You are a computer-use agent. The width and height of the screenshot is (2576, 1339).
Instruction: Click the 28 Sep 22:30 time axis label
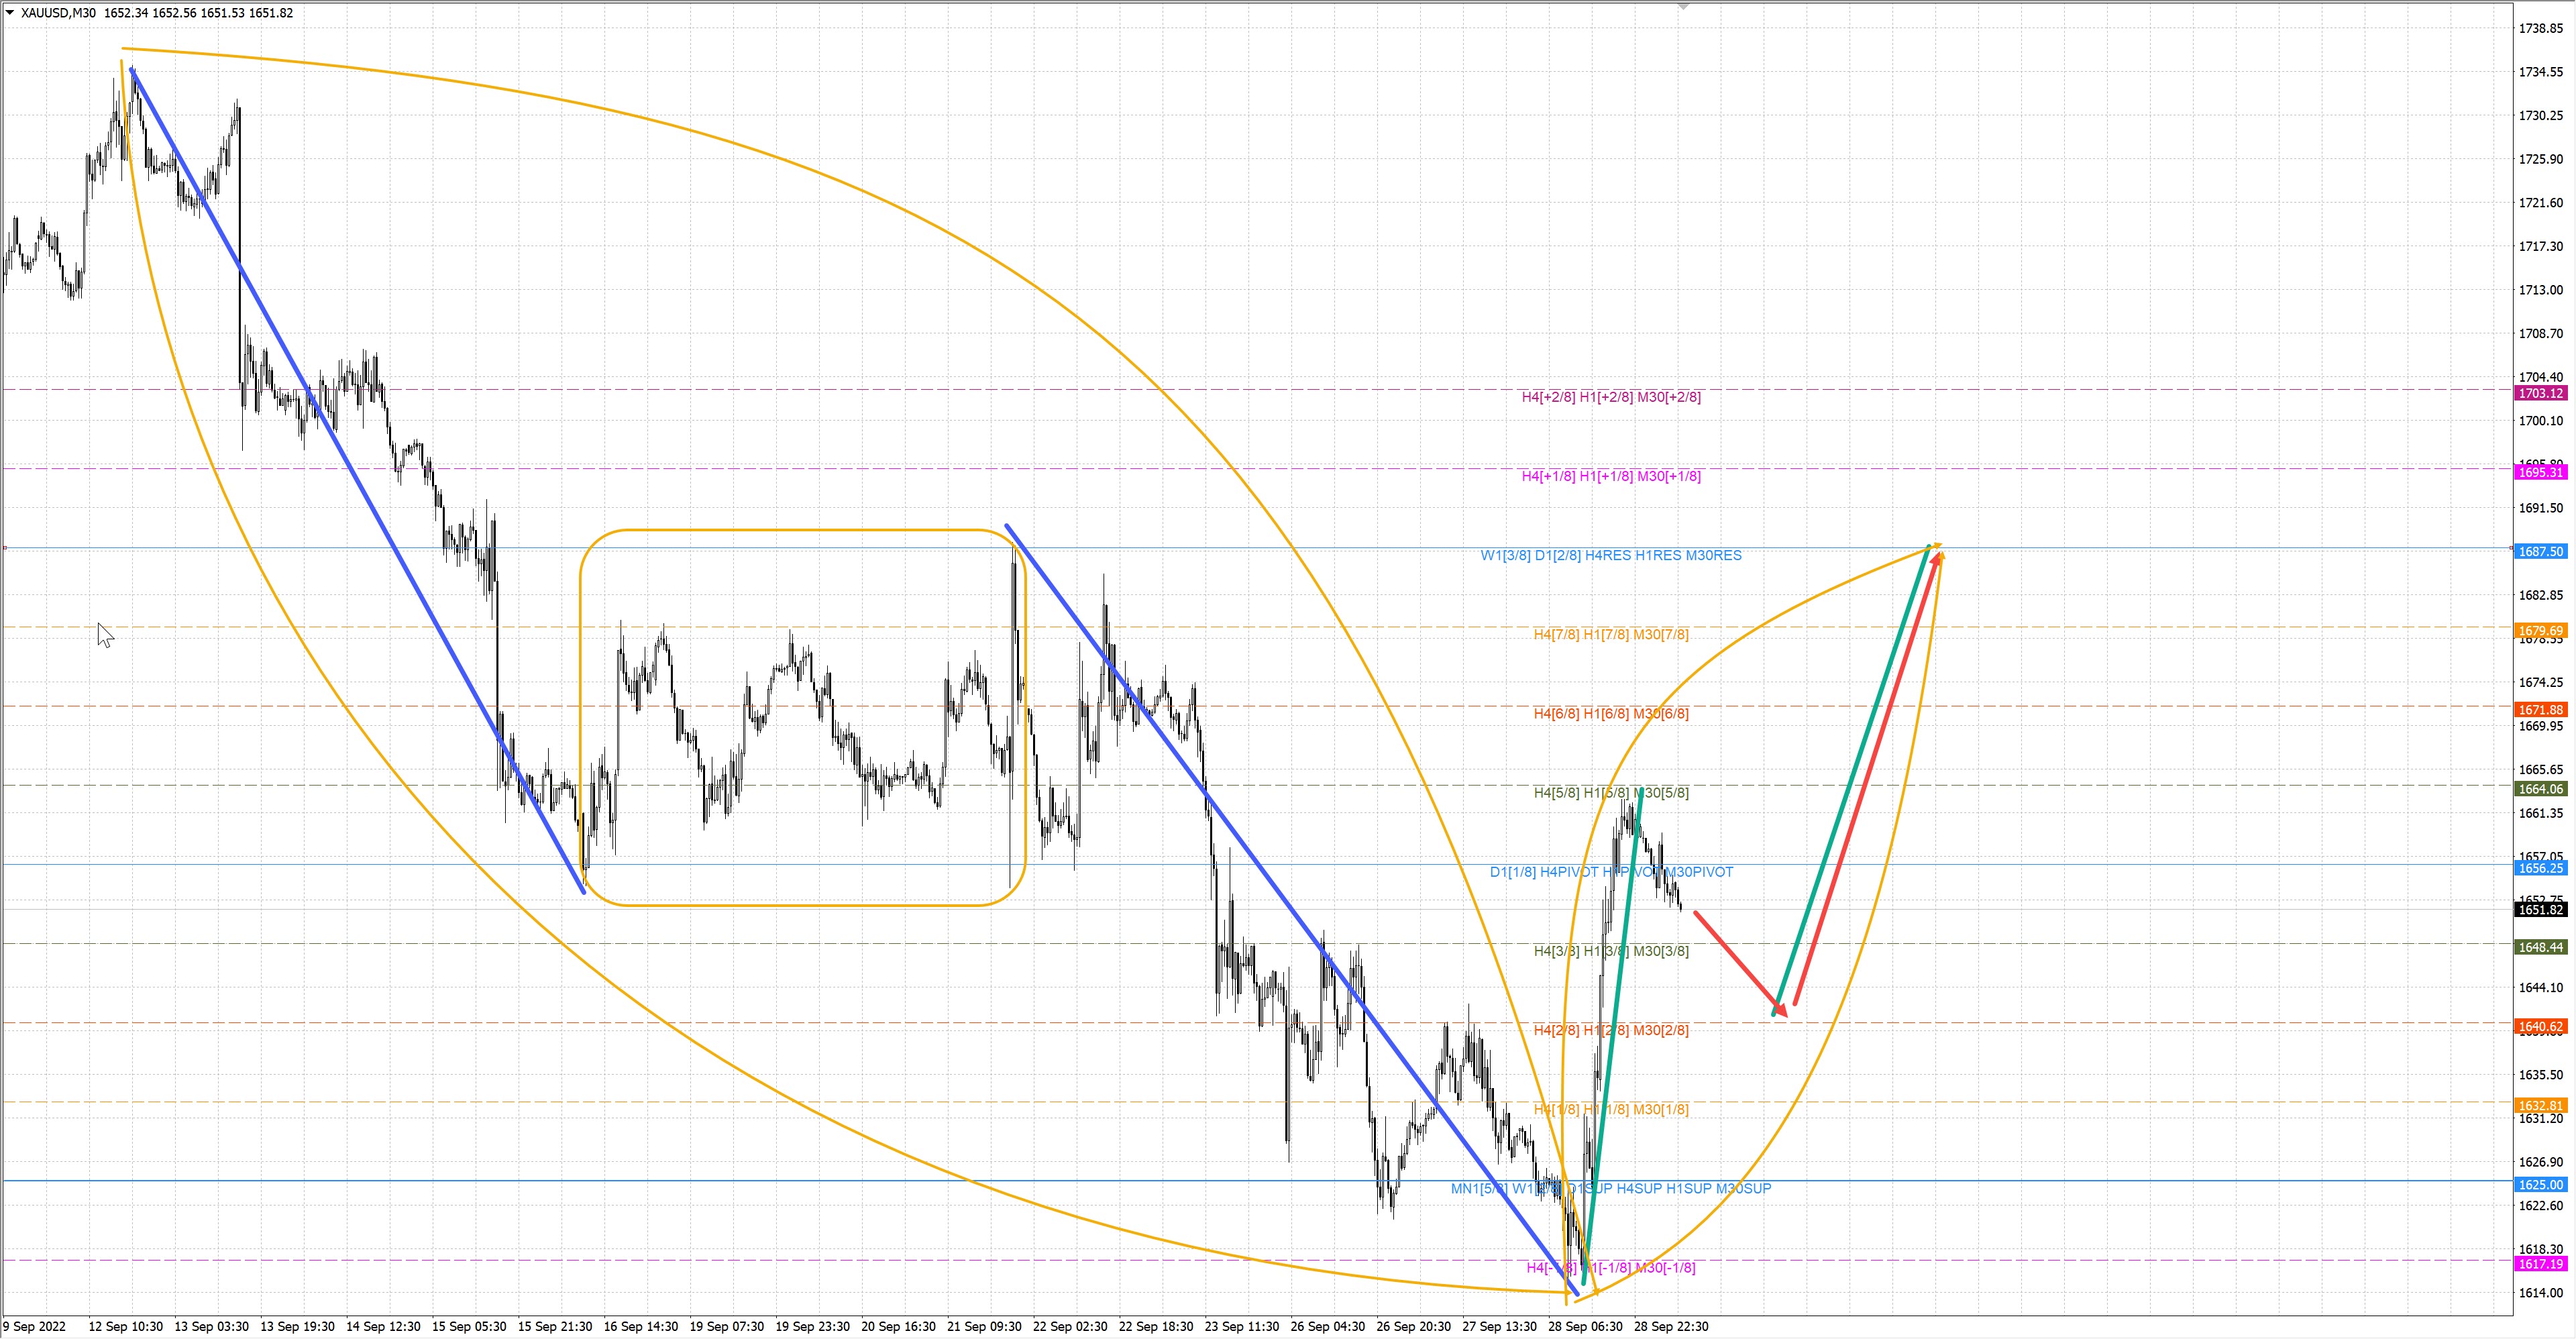(x=1671, y=1326)
